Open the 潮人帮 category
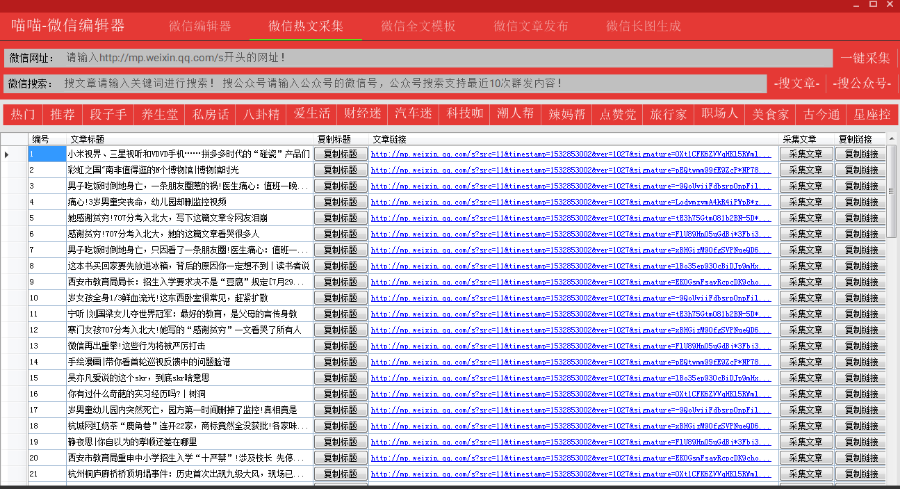Screen dimensions: 900x489 click(515, 114)
